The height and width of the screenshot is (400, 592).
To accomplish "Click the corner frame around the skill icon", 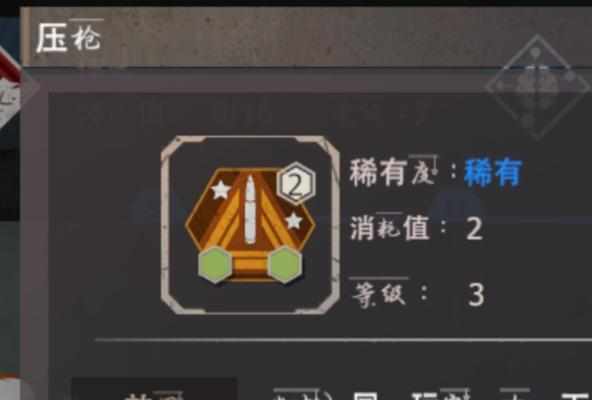I will 250,225.
